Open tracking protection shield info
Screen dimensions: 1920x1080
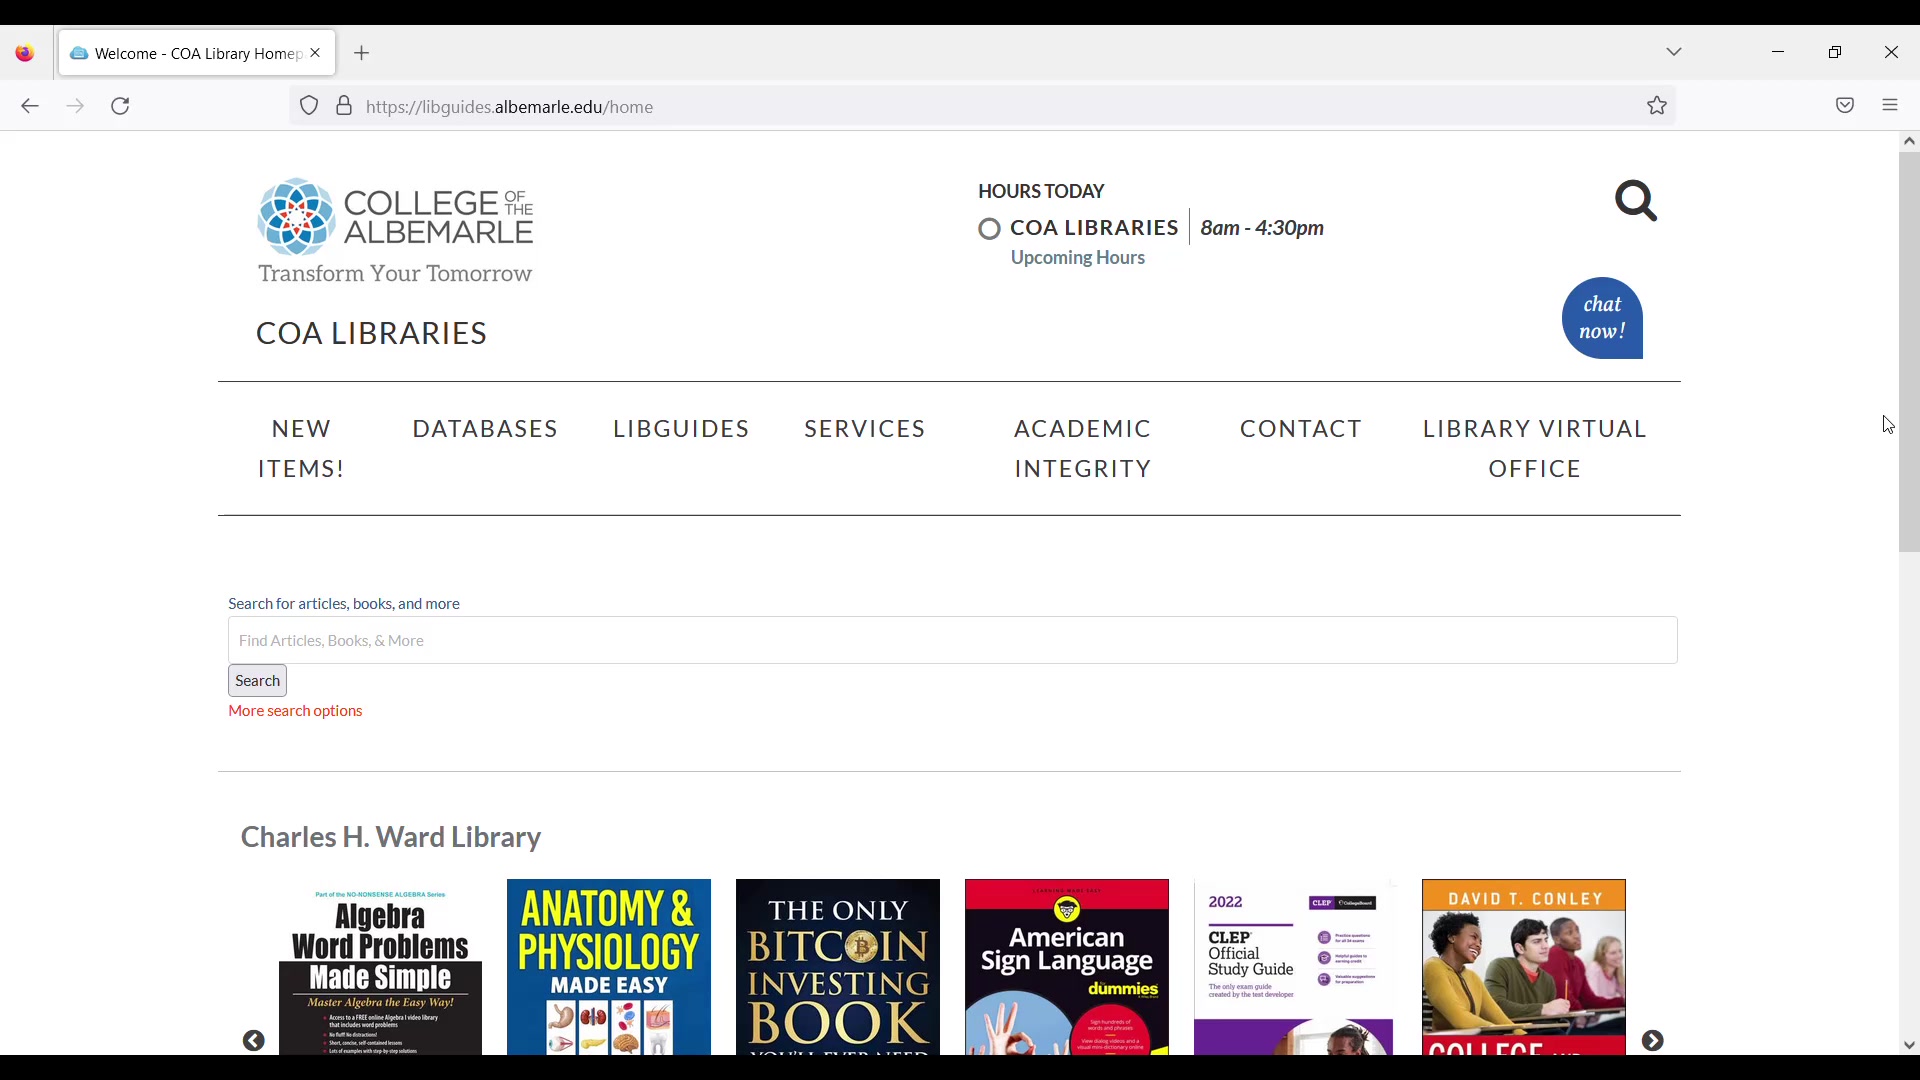coord(310,106)
